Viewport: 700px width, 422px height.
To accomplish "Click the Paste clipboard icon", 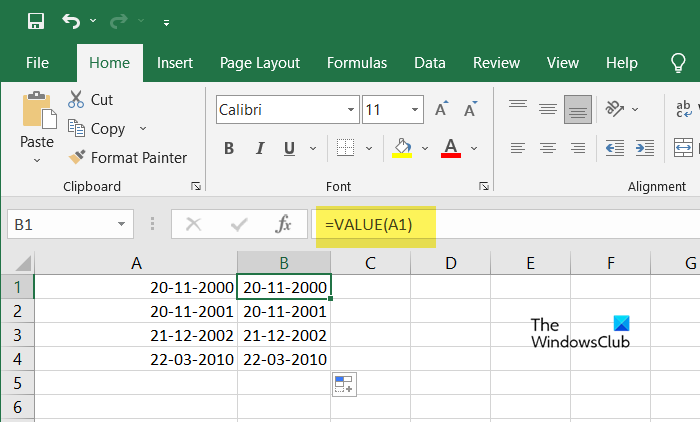I will pos(39,110).
